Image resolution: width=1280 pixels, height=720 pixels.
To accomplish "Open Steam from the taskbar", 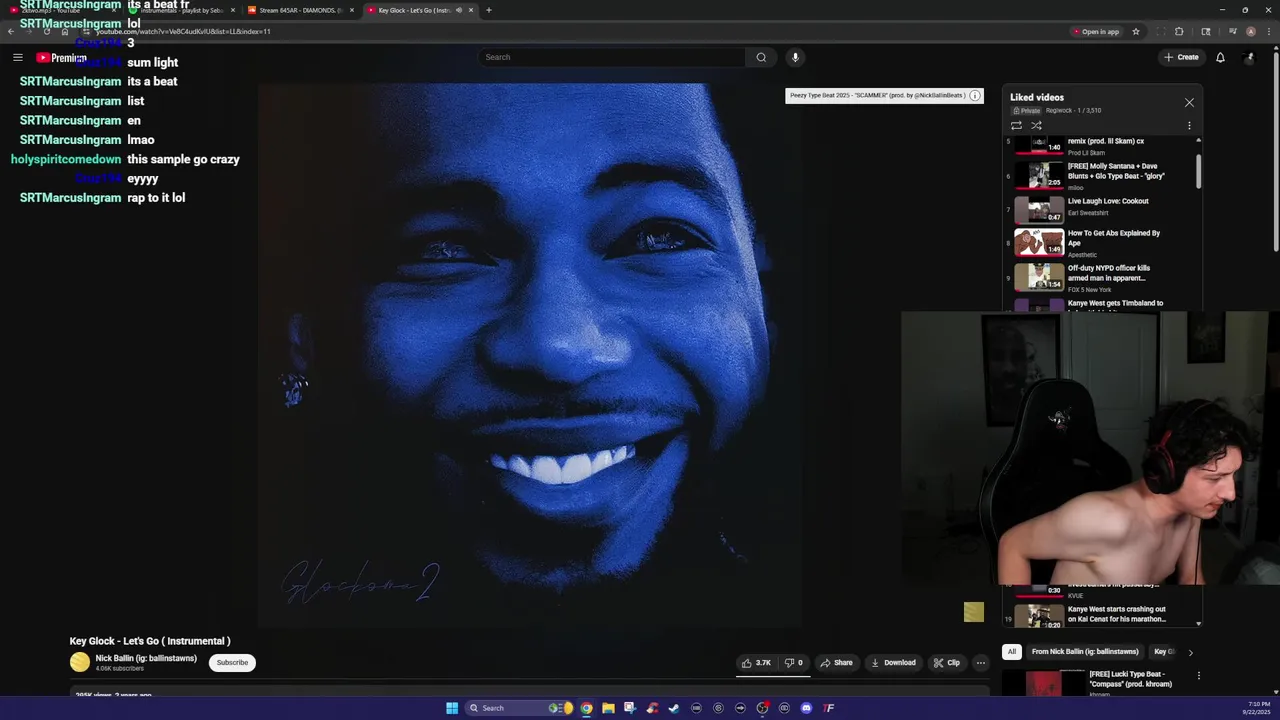I will (674, 708).
